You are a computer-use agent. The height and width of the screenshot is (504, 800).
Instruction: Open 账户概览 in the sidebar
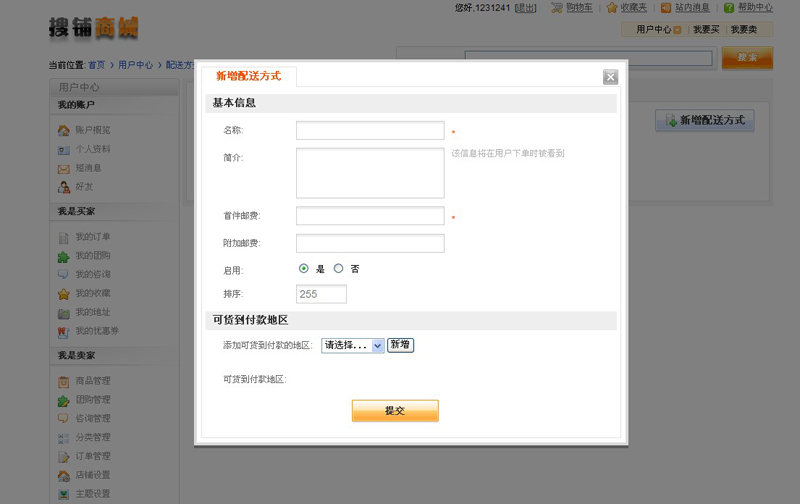pyautogui.click(x=93, y=130)
